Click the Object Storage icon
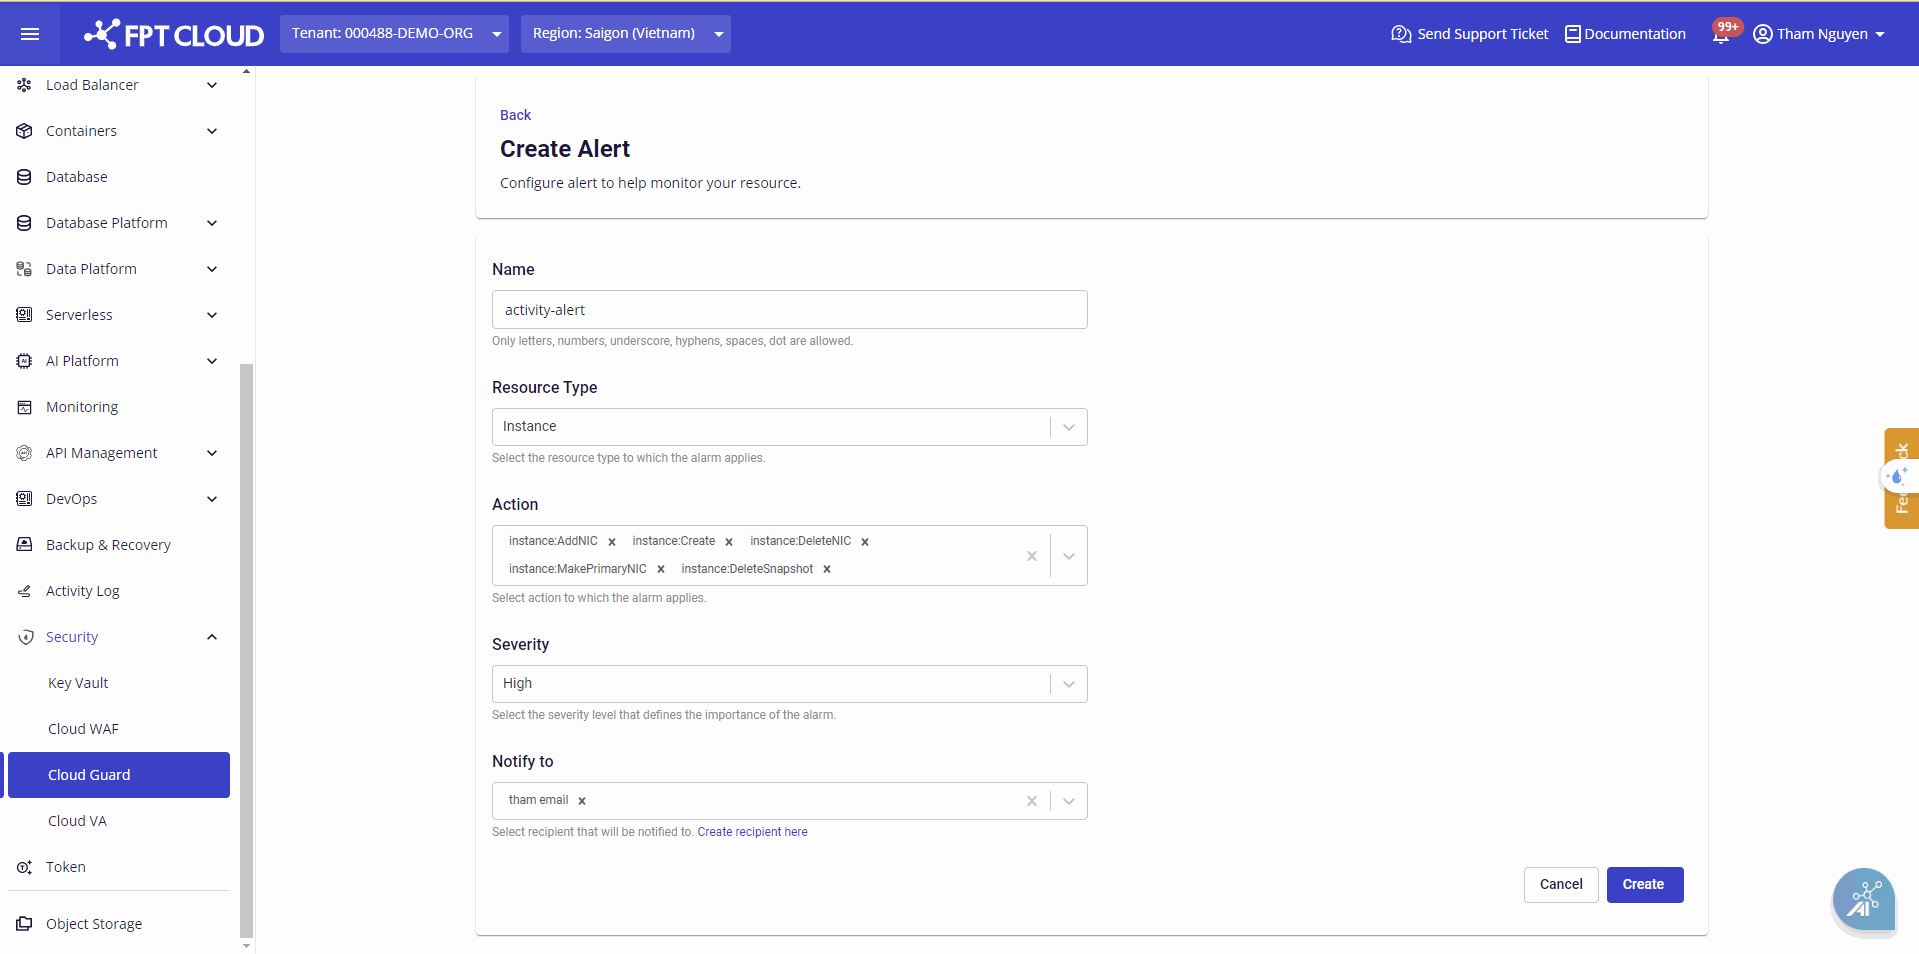 (x=24, y=924)
